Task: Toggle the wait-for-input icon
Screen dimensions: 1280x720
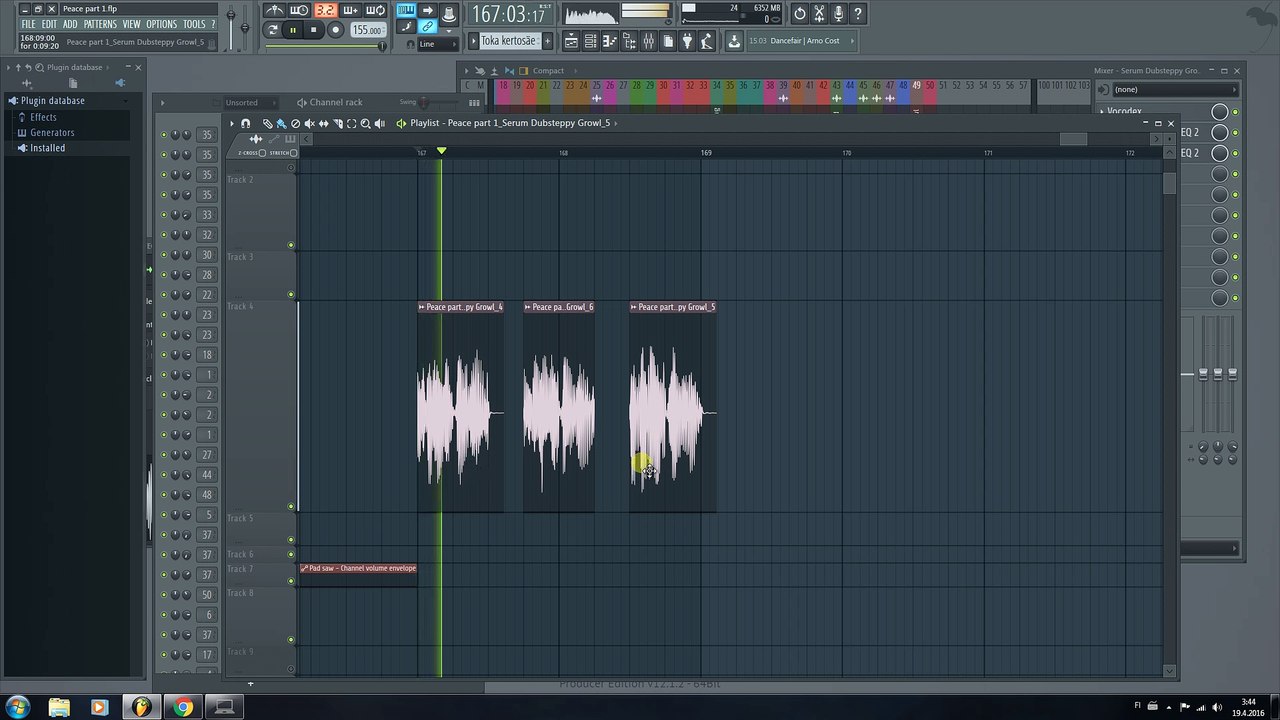Action: pyautogui.click(x=299, y=10)
